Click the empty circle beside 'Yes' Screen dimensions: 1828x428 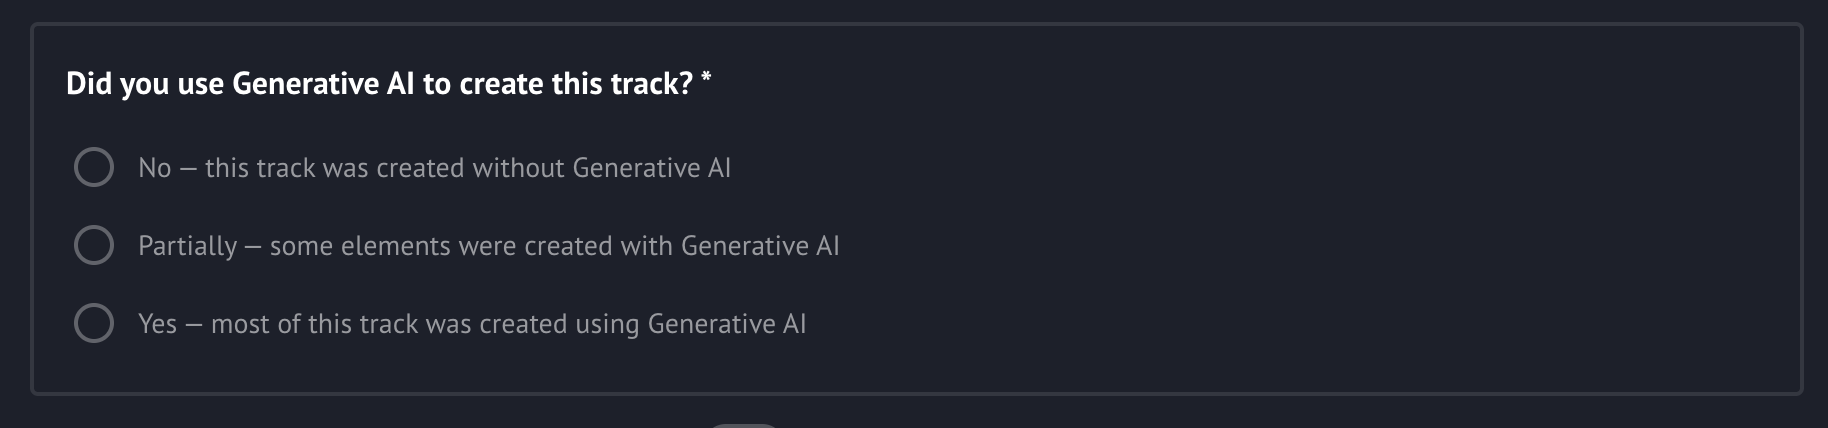[94, 324]
